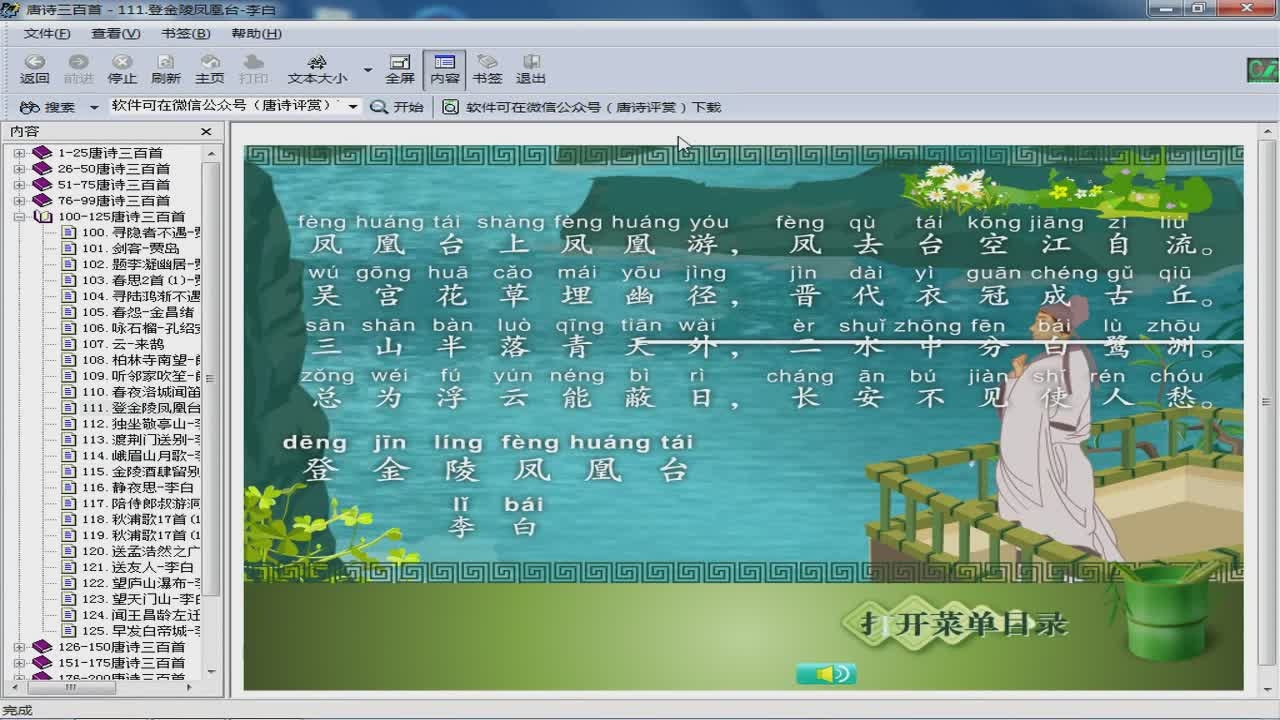Screen dimensions: 1280x720
Task: Open the 书签 bookmarks toolbar icon
Action: [x=487, y=69]
